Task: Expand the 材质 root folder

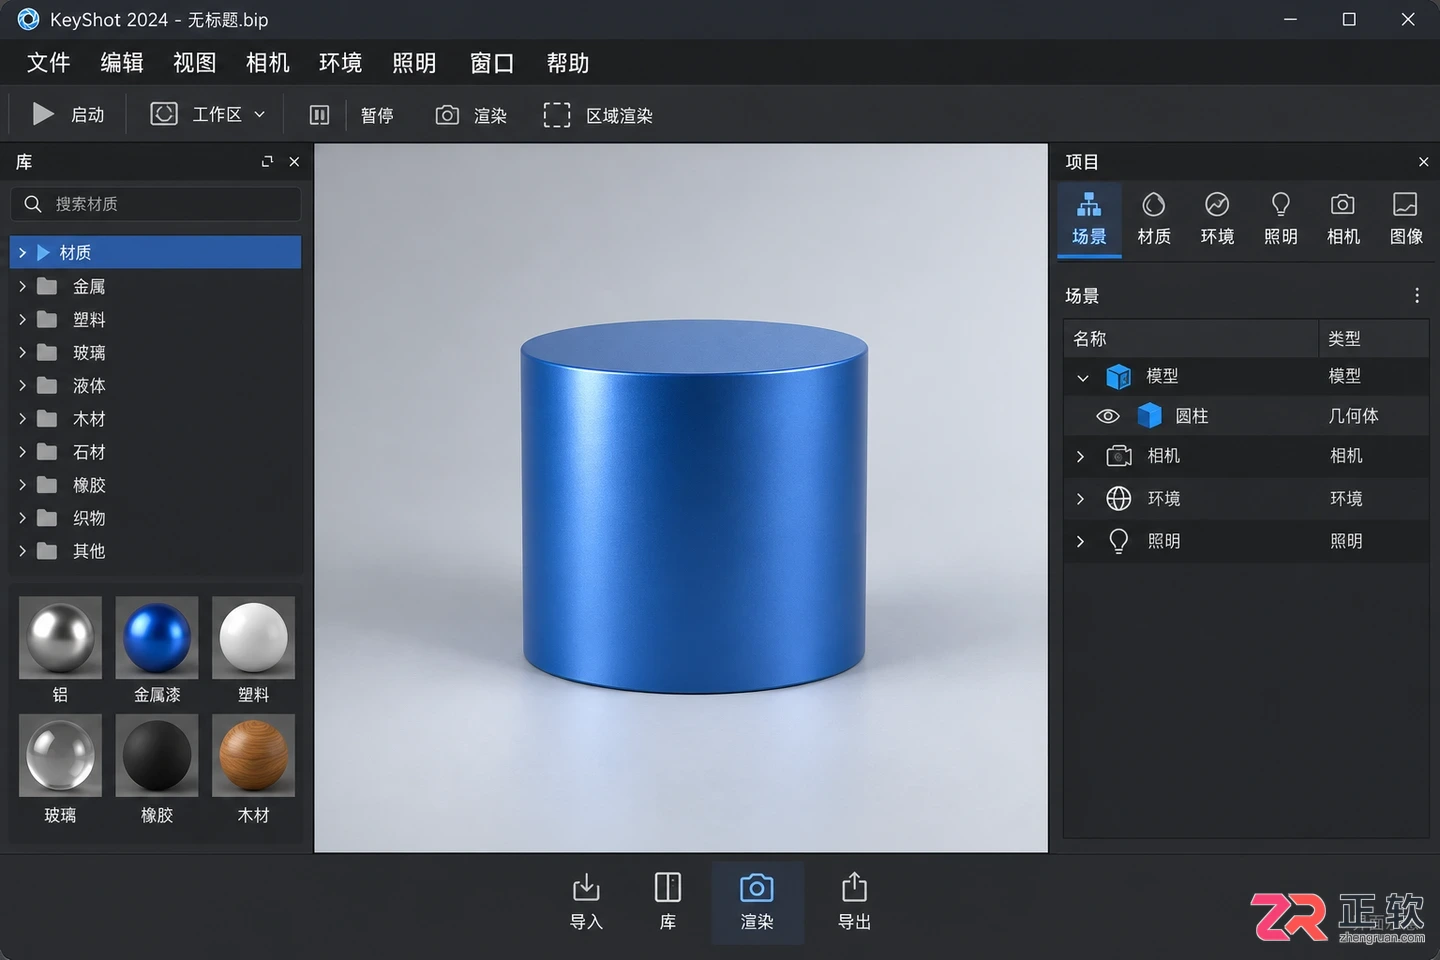Action: [22, 253]
